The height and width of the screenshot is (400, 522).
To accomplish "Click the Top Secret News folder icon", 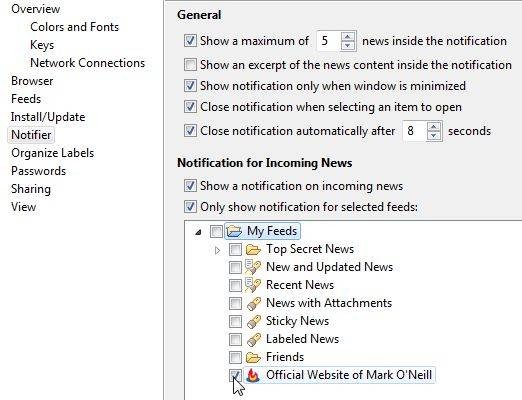I will tap(253, 249).
